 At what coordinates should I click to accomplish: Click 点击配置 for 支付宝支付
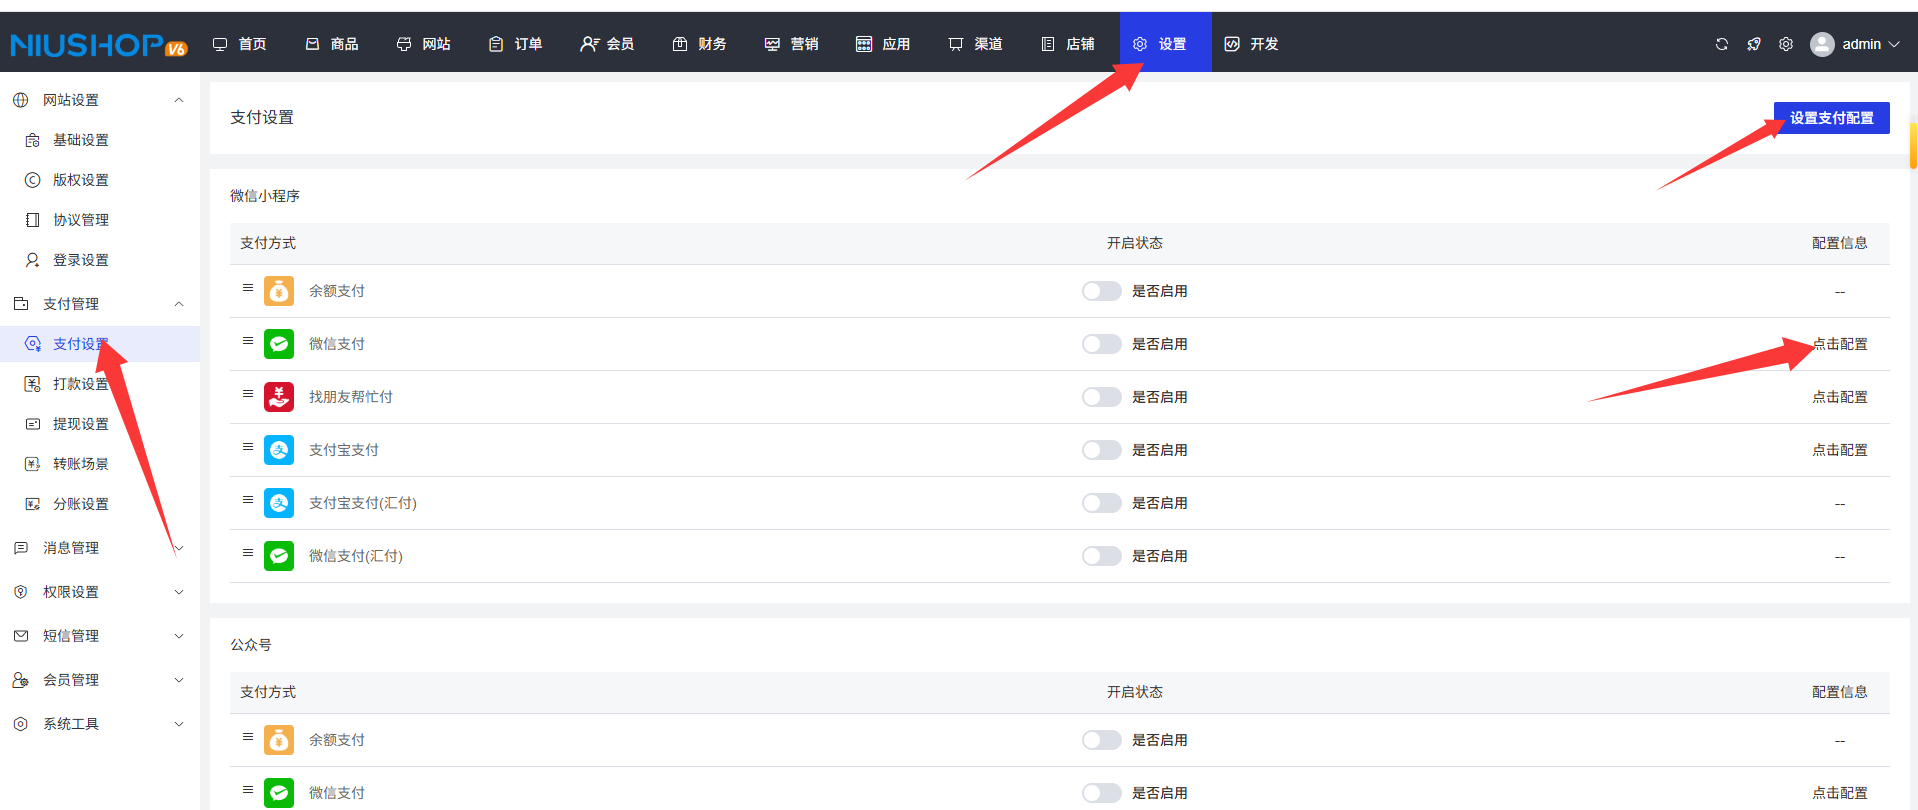1840,450
